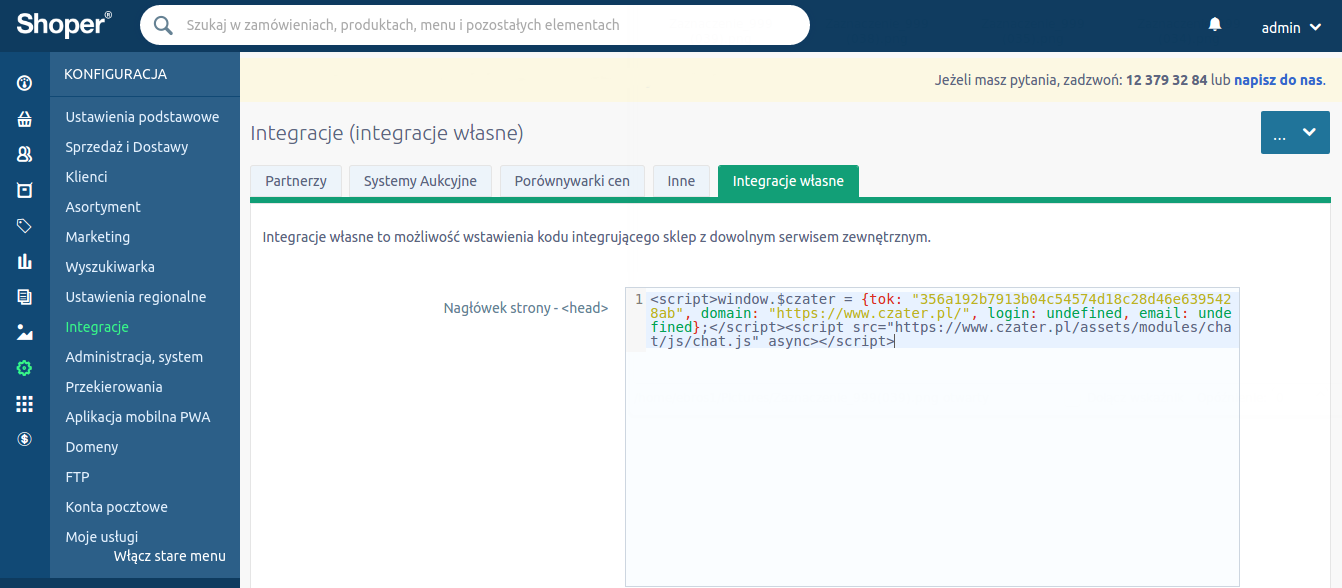Screen dimensions: 1342x588
Task: Switch to the Systemy Aukcyjne tab
Action: [x=420, y=181]
